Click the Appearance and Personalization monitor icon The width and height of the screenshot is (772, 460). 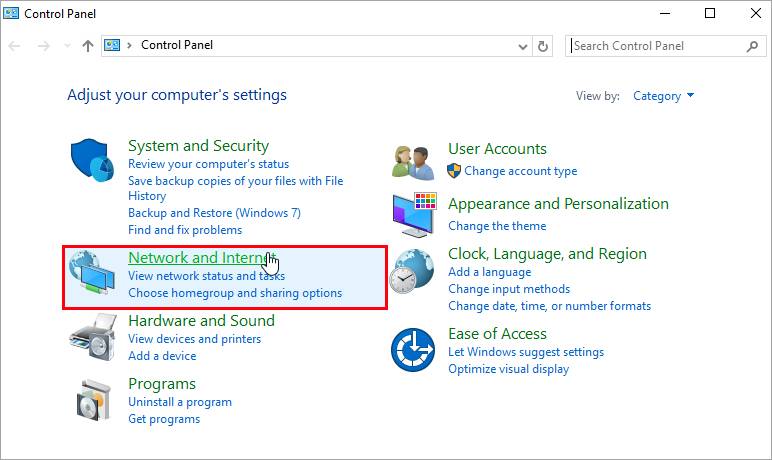[415, 215]
